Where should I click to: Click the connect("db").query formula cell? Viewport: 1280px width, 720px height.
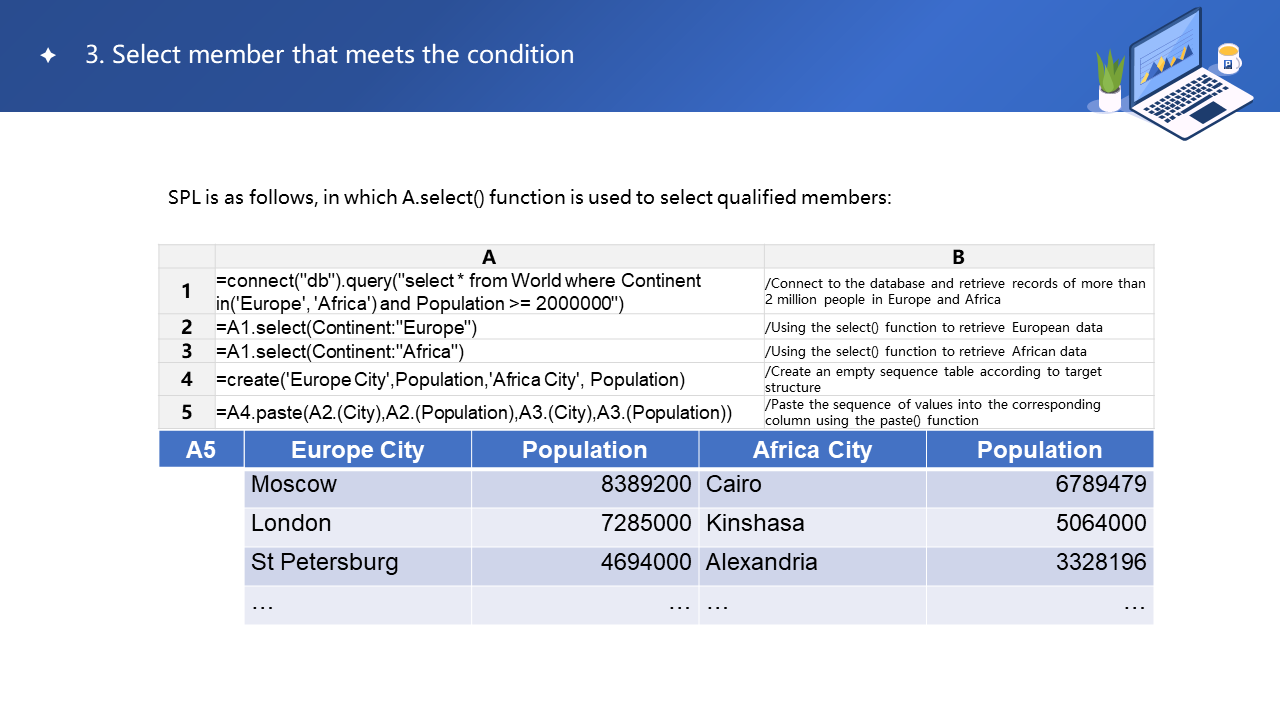[x=489, y=291]
